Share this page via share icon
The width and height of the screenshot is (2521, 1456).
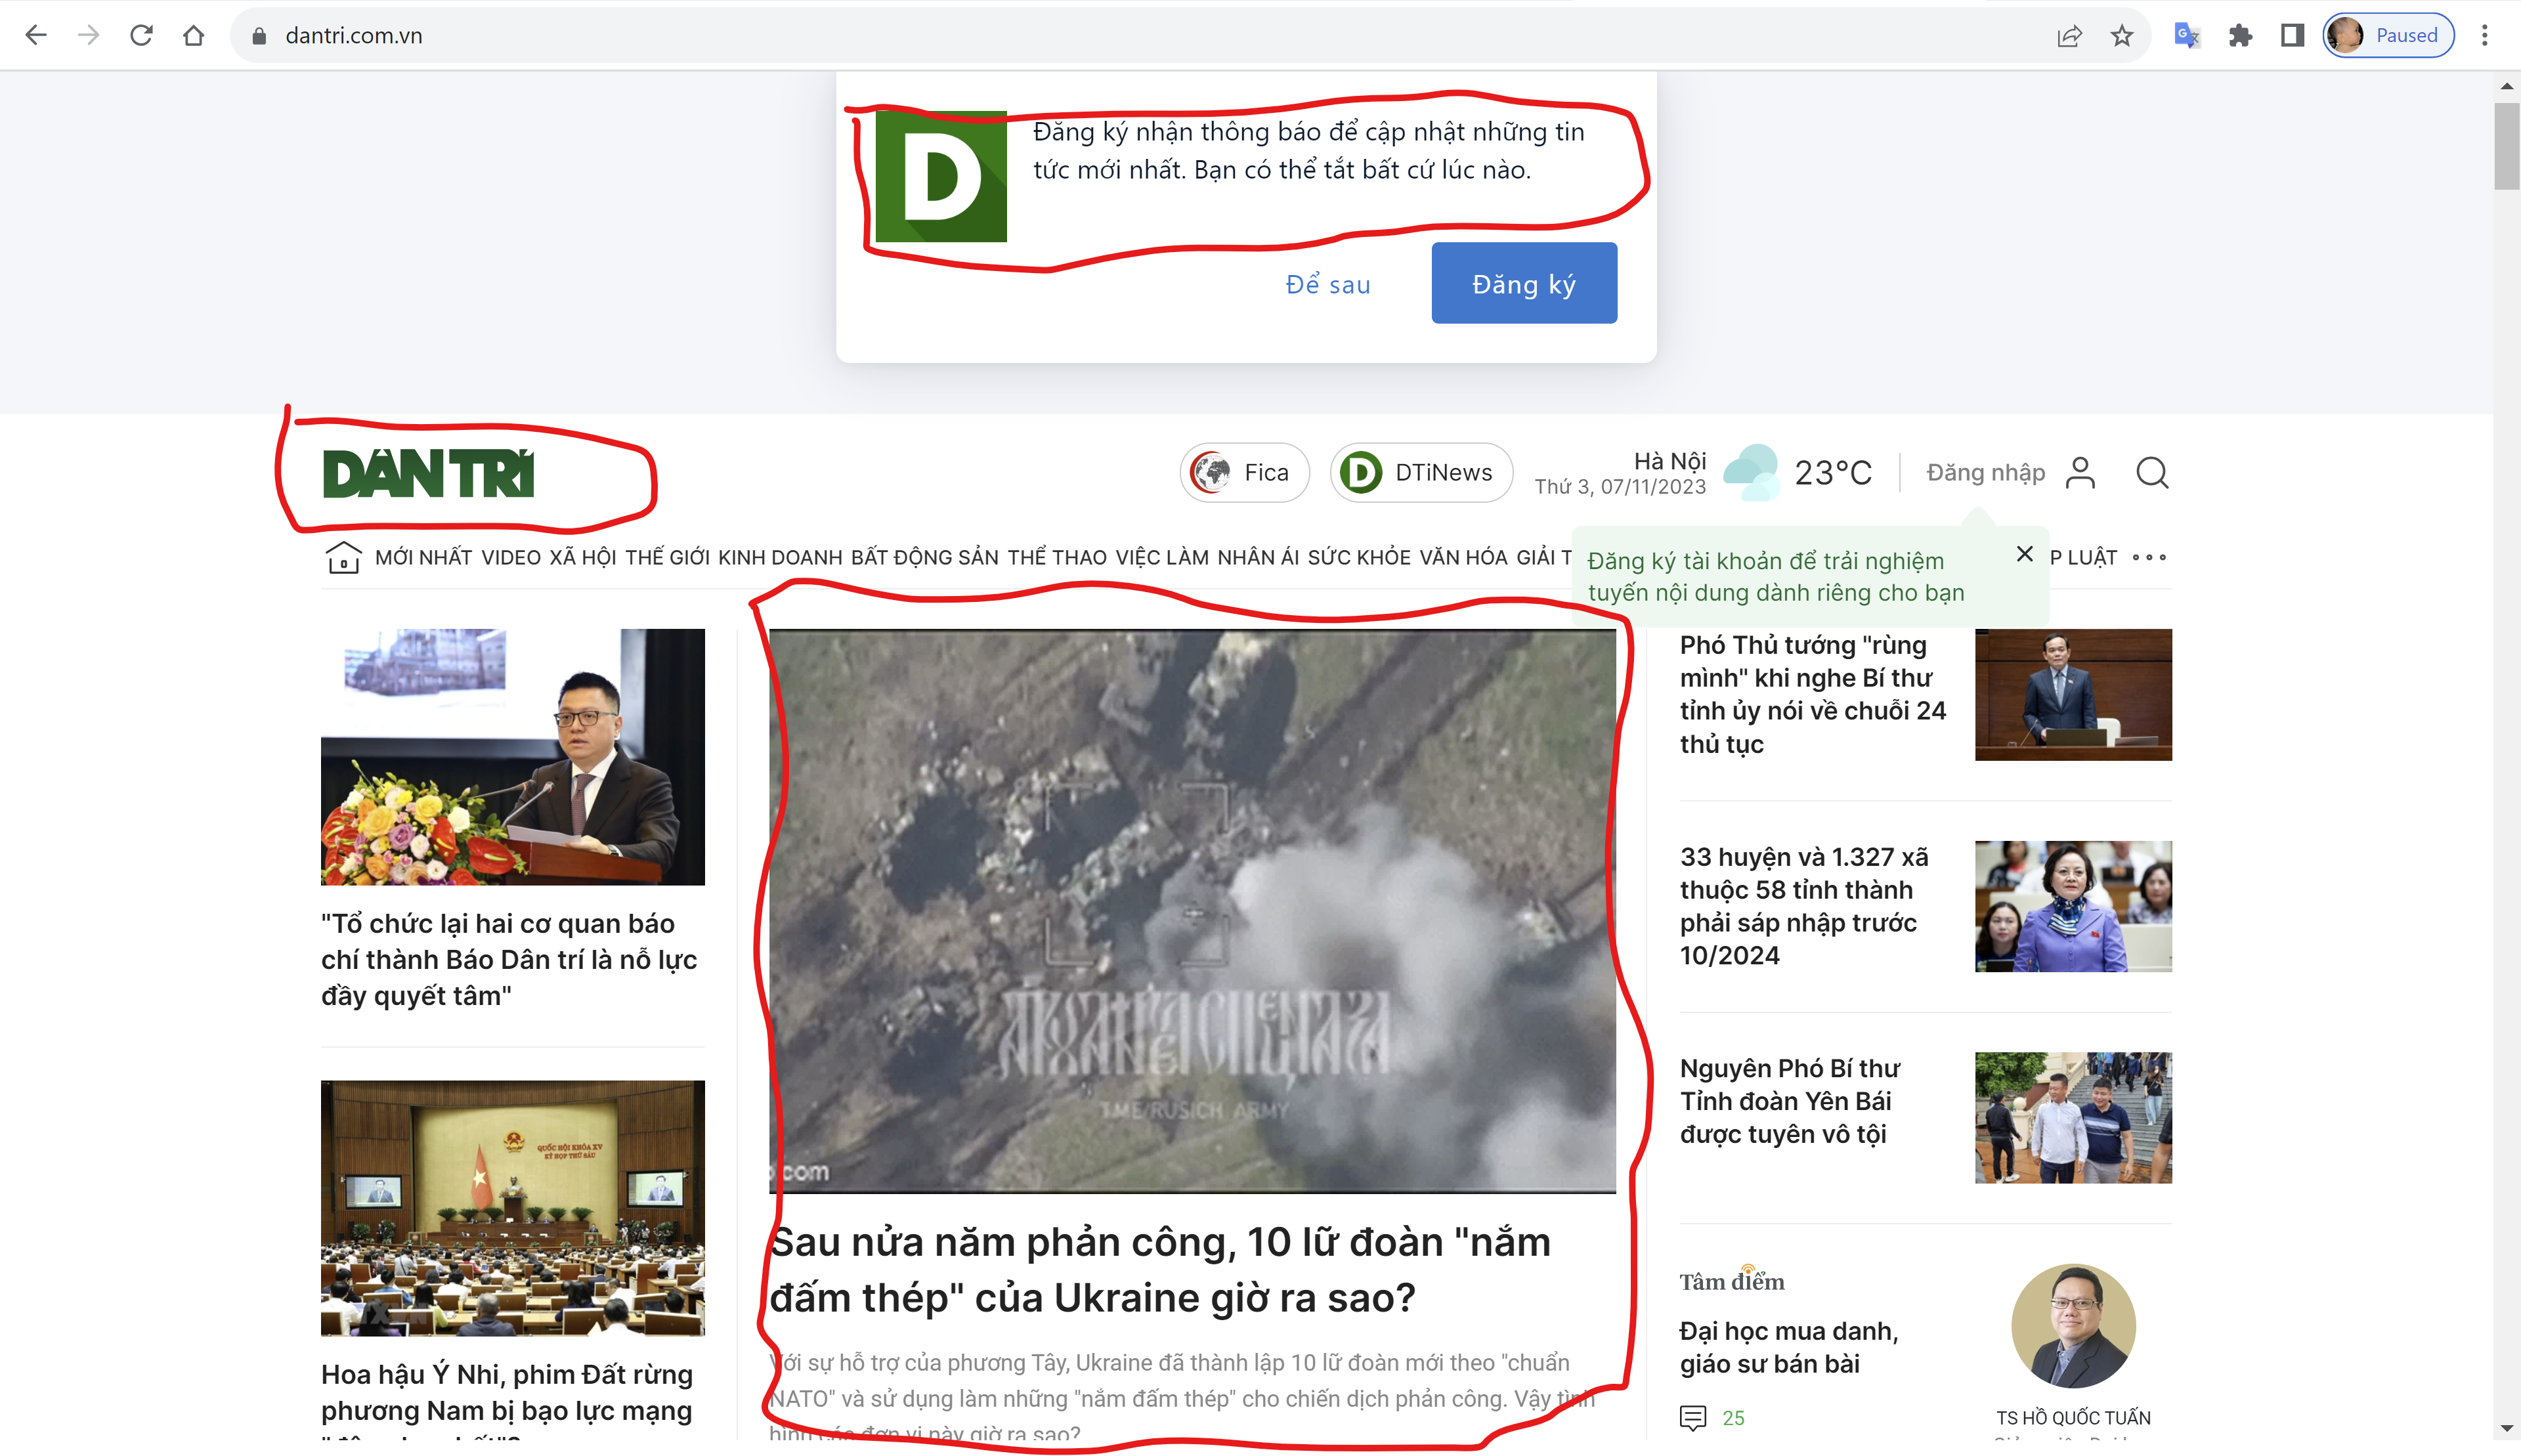click(2069, 36)
